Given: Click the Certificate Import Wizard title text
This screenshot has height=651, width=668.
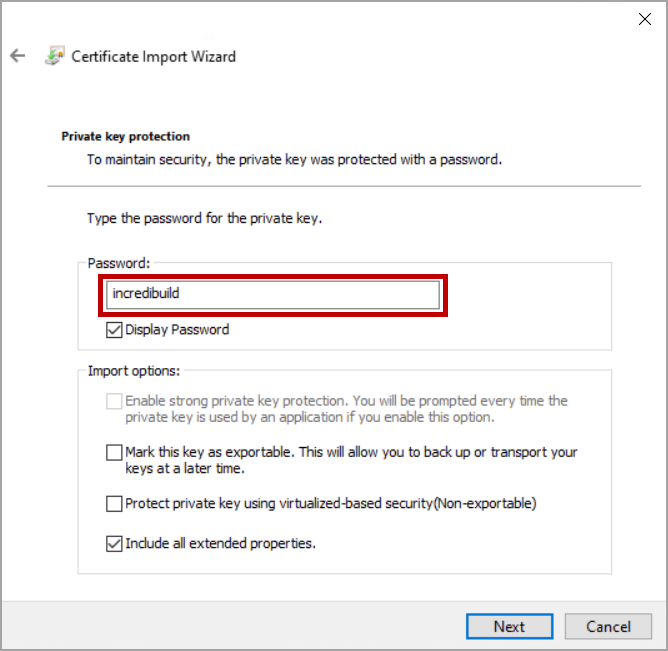Looking at the screenshot, I should tap(153, 56).
